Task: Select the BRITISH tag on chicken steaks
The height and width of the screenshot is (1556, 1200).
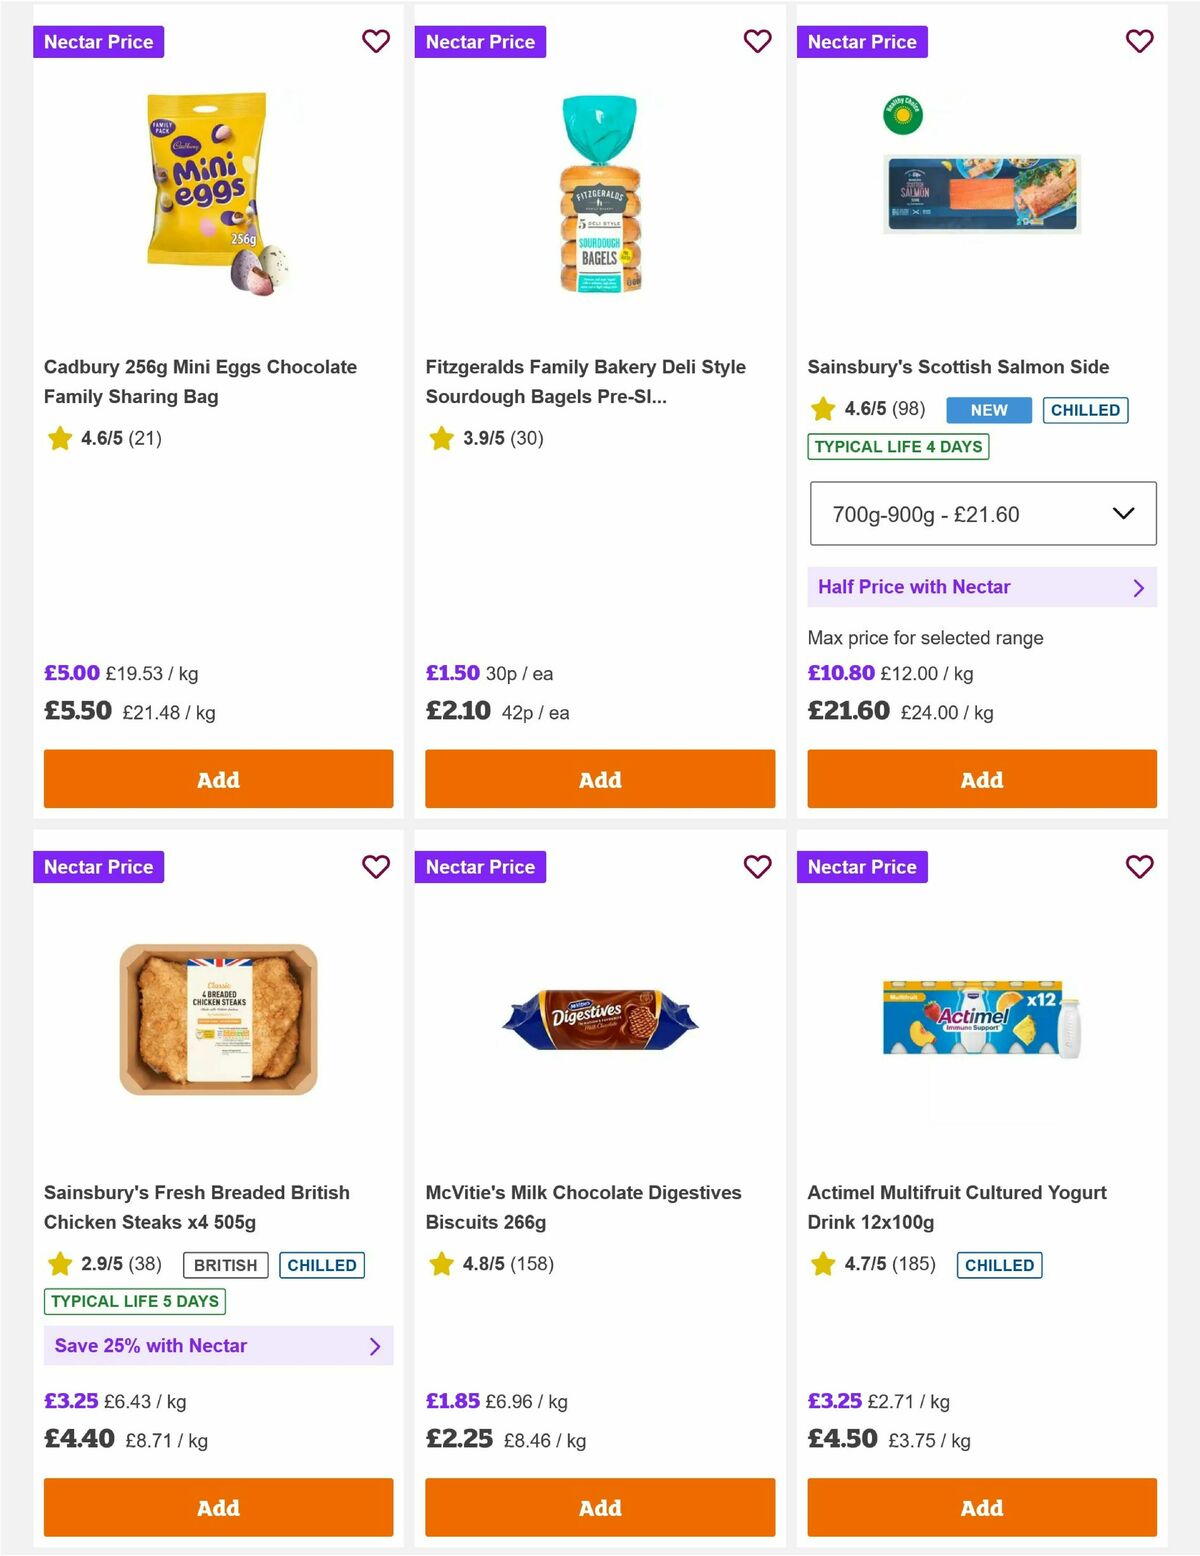Action: point(224,1265)
